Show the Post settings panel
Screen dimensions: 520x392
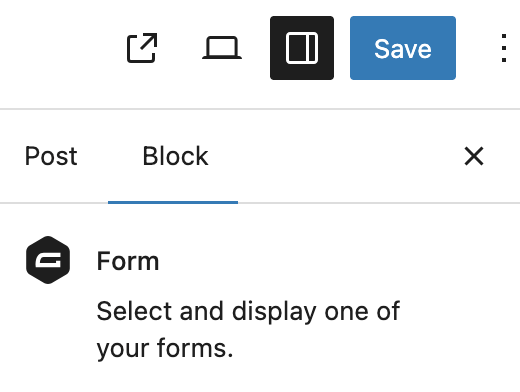[51, 156]
